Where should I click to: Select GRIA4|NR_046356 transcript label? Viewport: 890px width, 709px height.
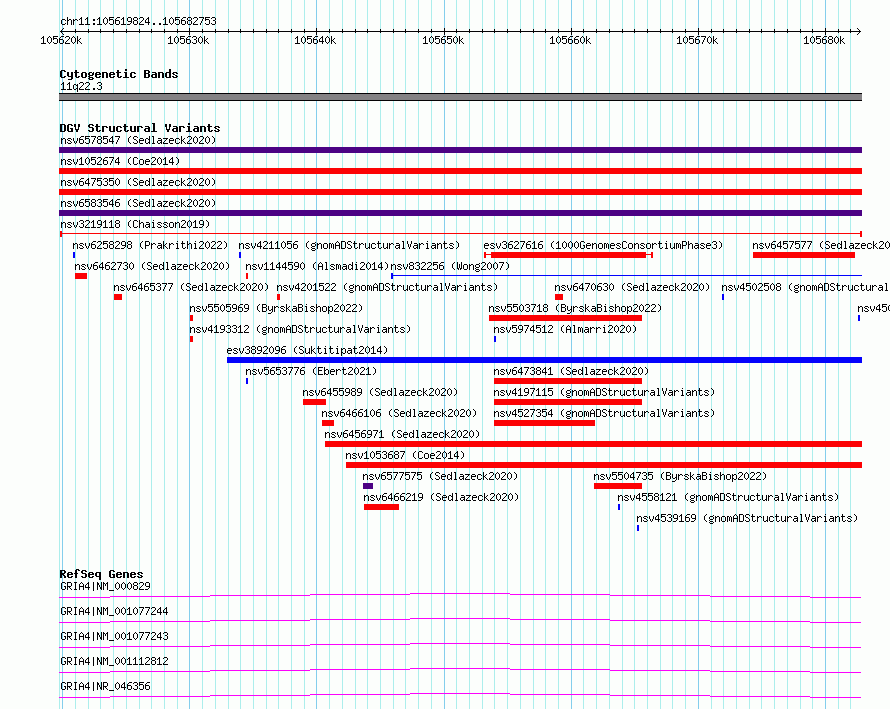pos(105,686)
